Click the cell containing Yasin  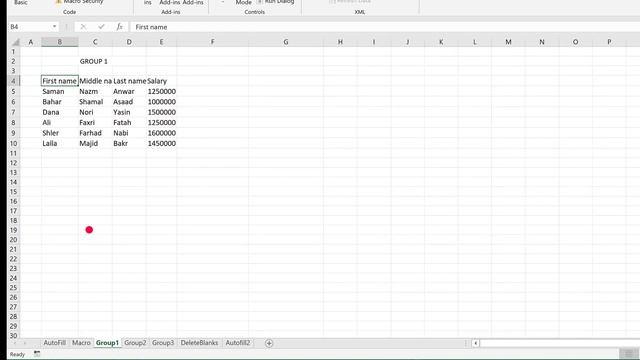(x=129, y=112)
